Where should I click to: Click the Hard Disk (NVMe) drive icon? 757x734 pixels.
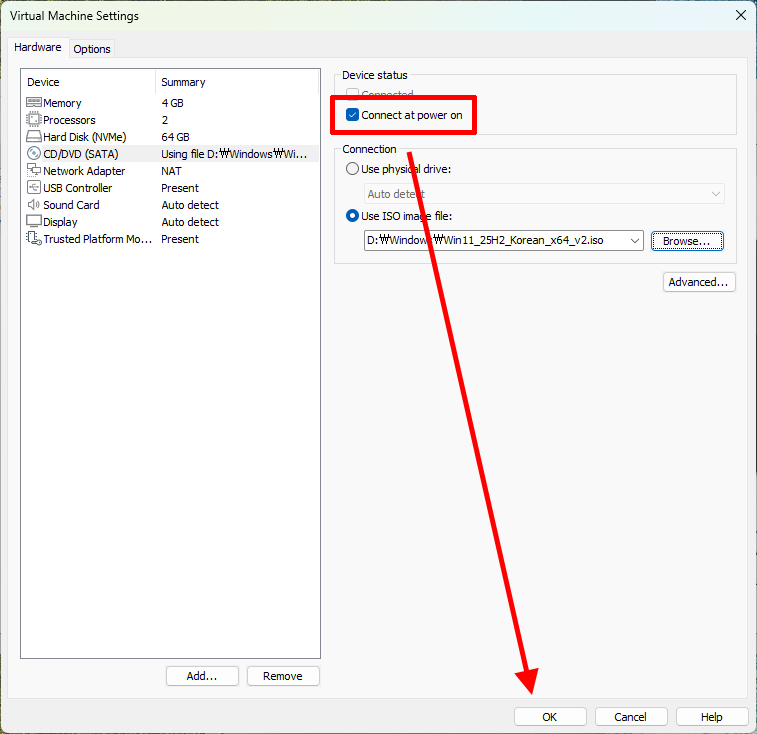point(34,136)
